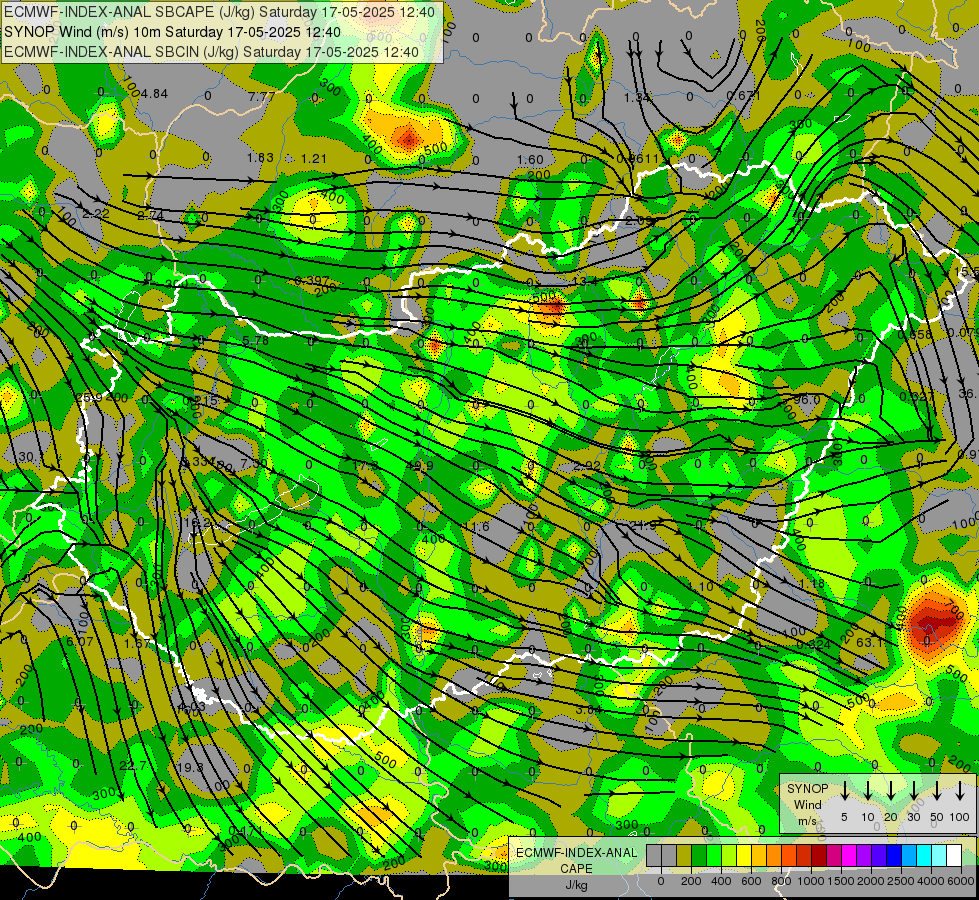Click the '49.9' value on the map

tap(420, 465)
